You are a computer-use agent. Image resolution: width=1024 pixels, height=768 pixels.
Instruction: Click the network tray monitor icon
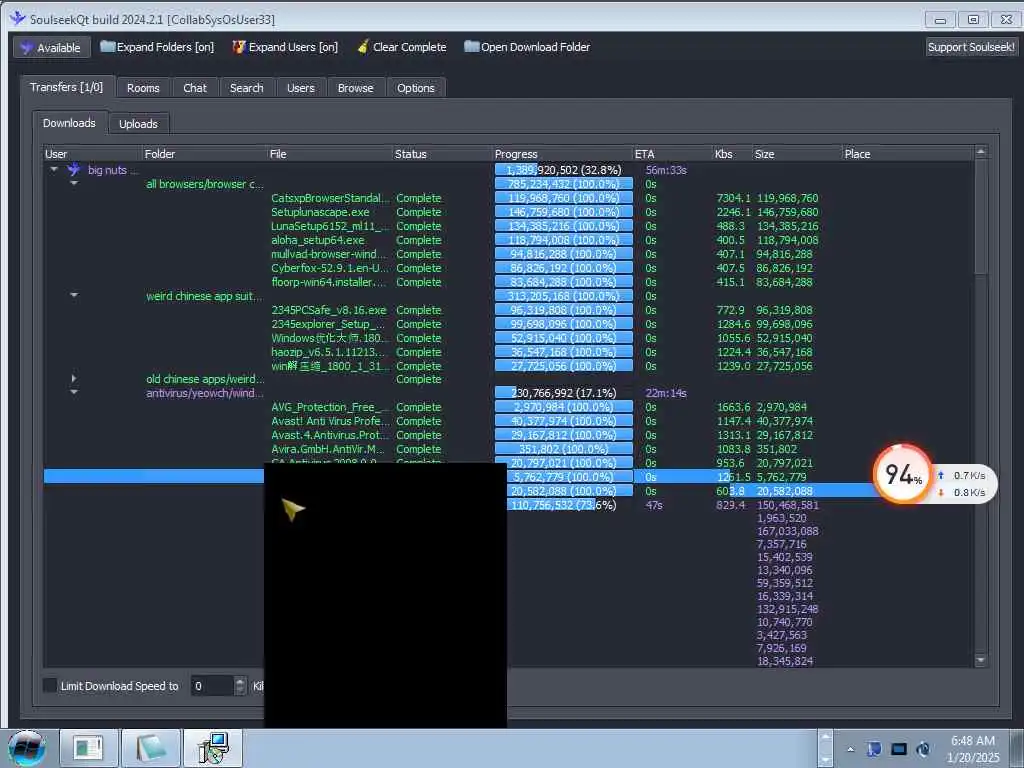pyautogui.click(x=899, y=749)
